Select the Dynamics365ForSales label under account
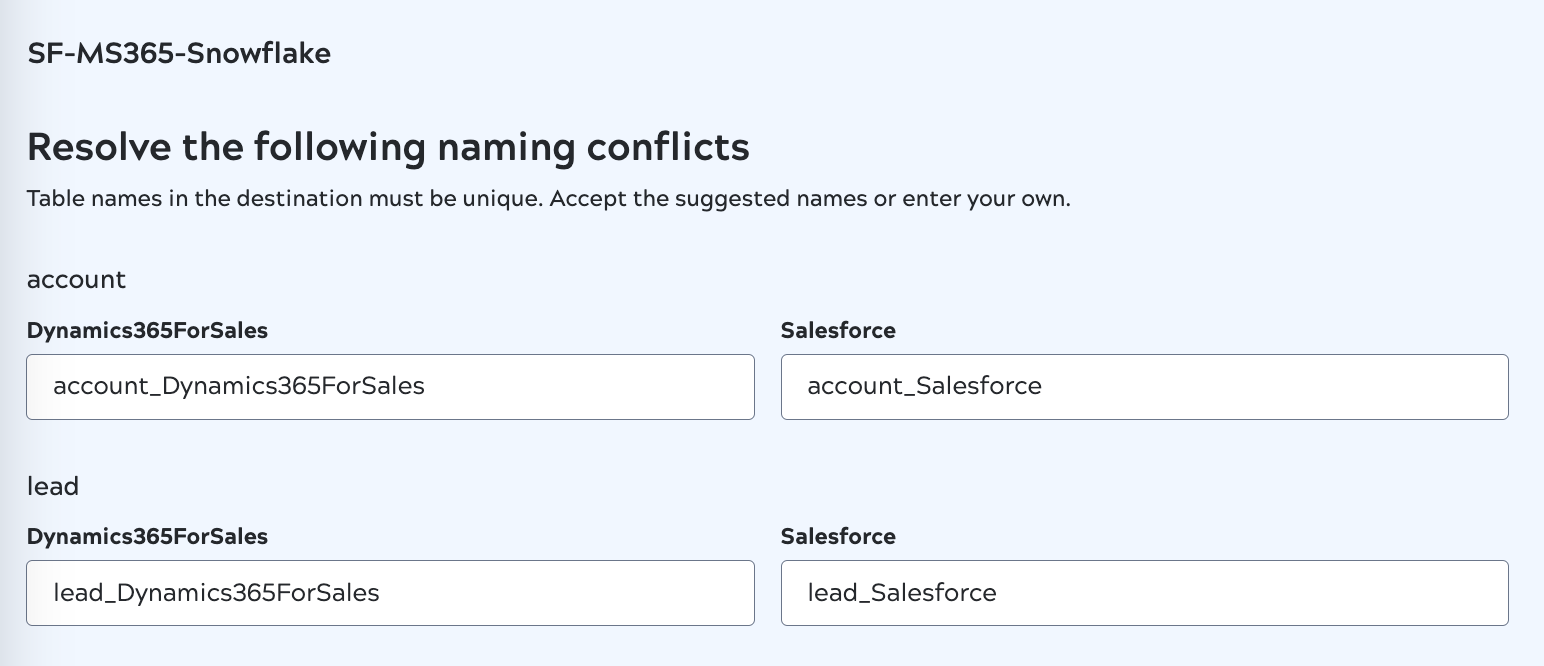This screenshot has width=1544, height=666. [x=147, y=331]
